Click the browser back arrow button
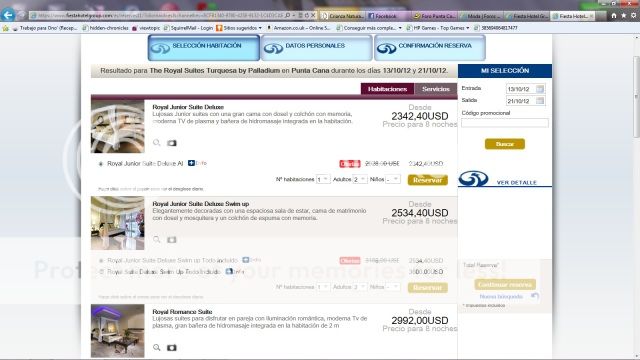 [x=8, y=16]
